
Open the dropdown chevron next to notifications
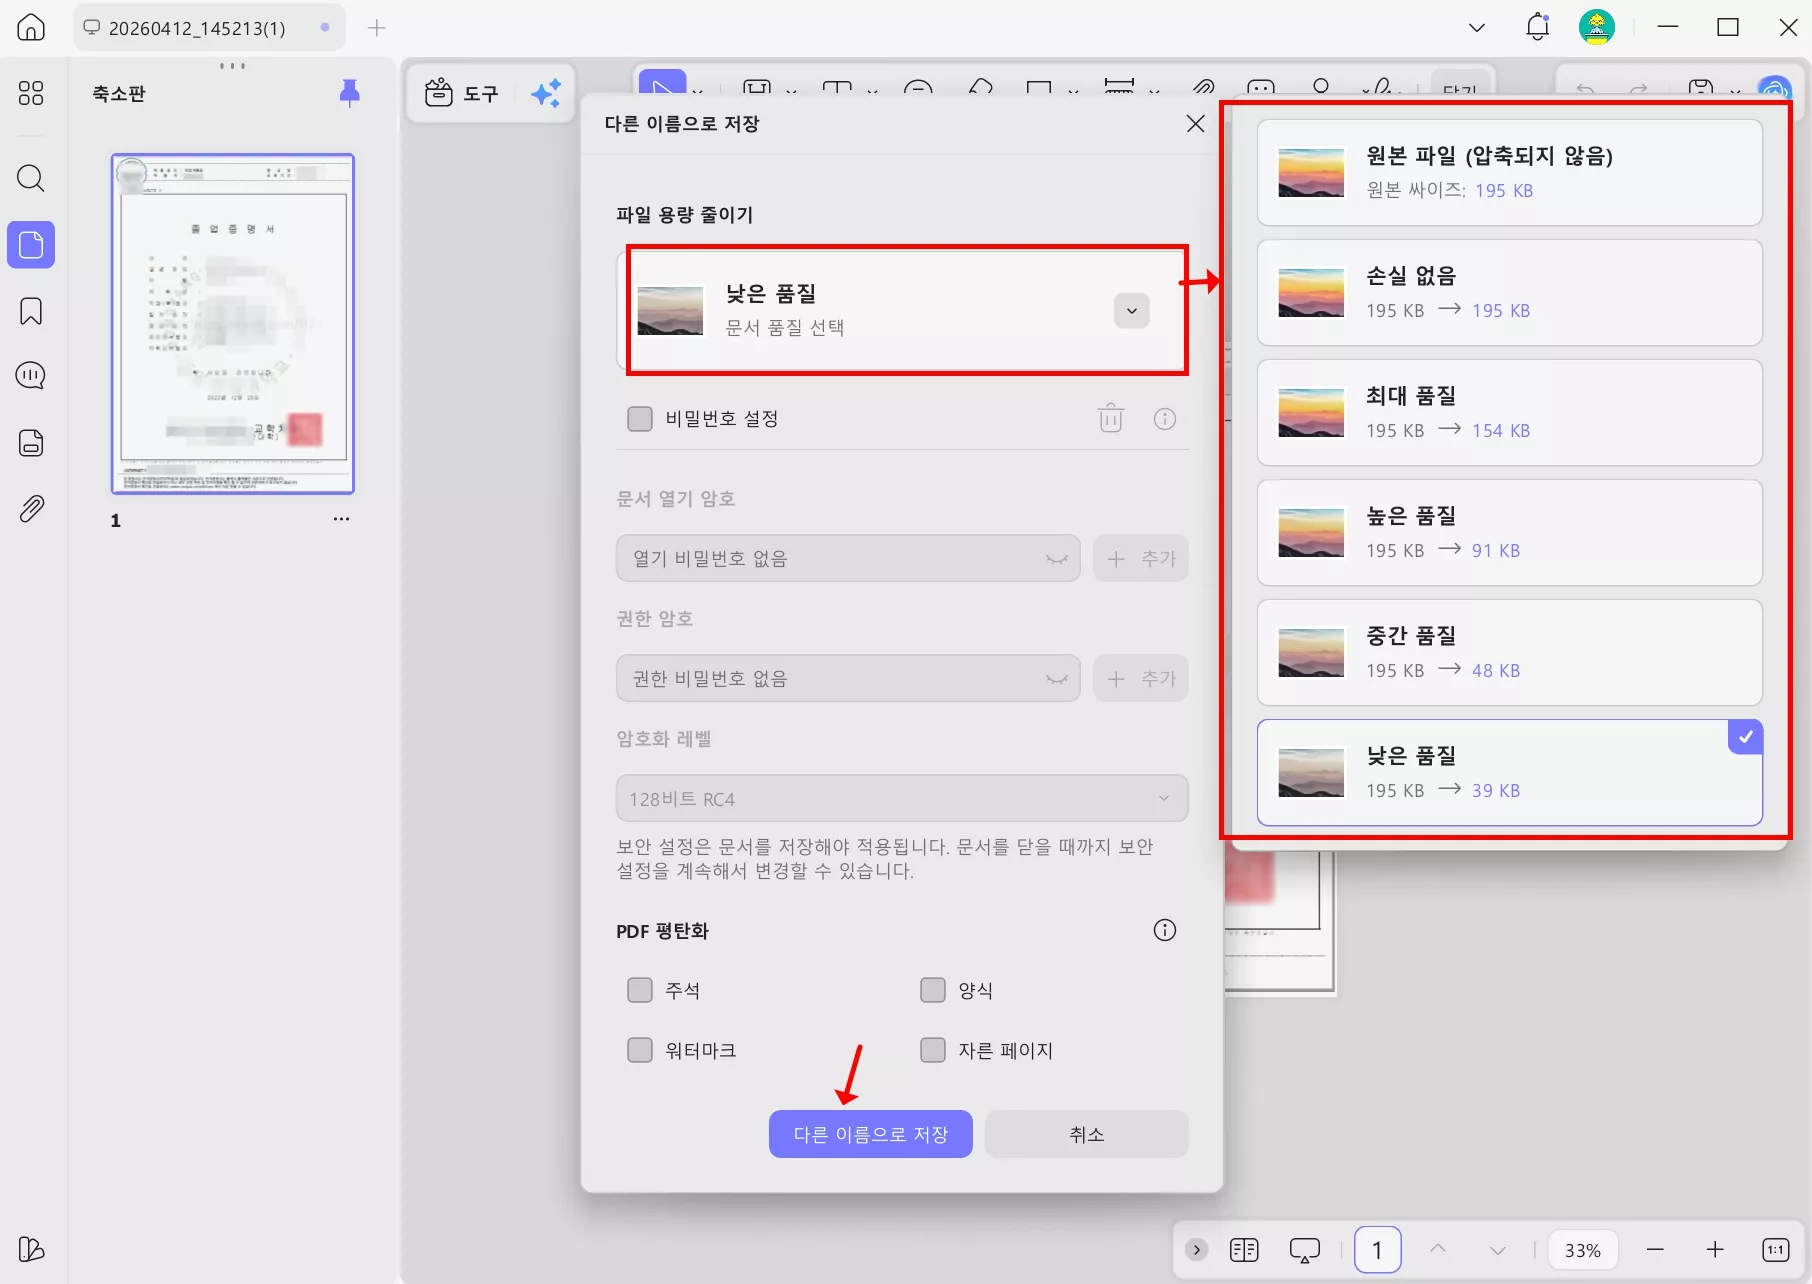tap(1476, 27)
